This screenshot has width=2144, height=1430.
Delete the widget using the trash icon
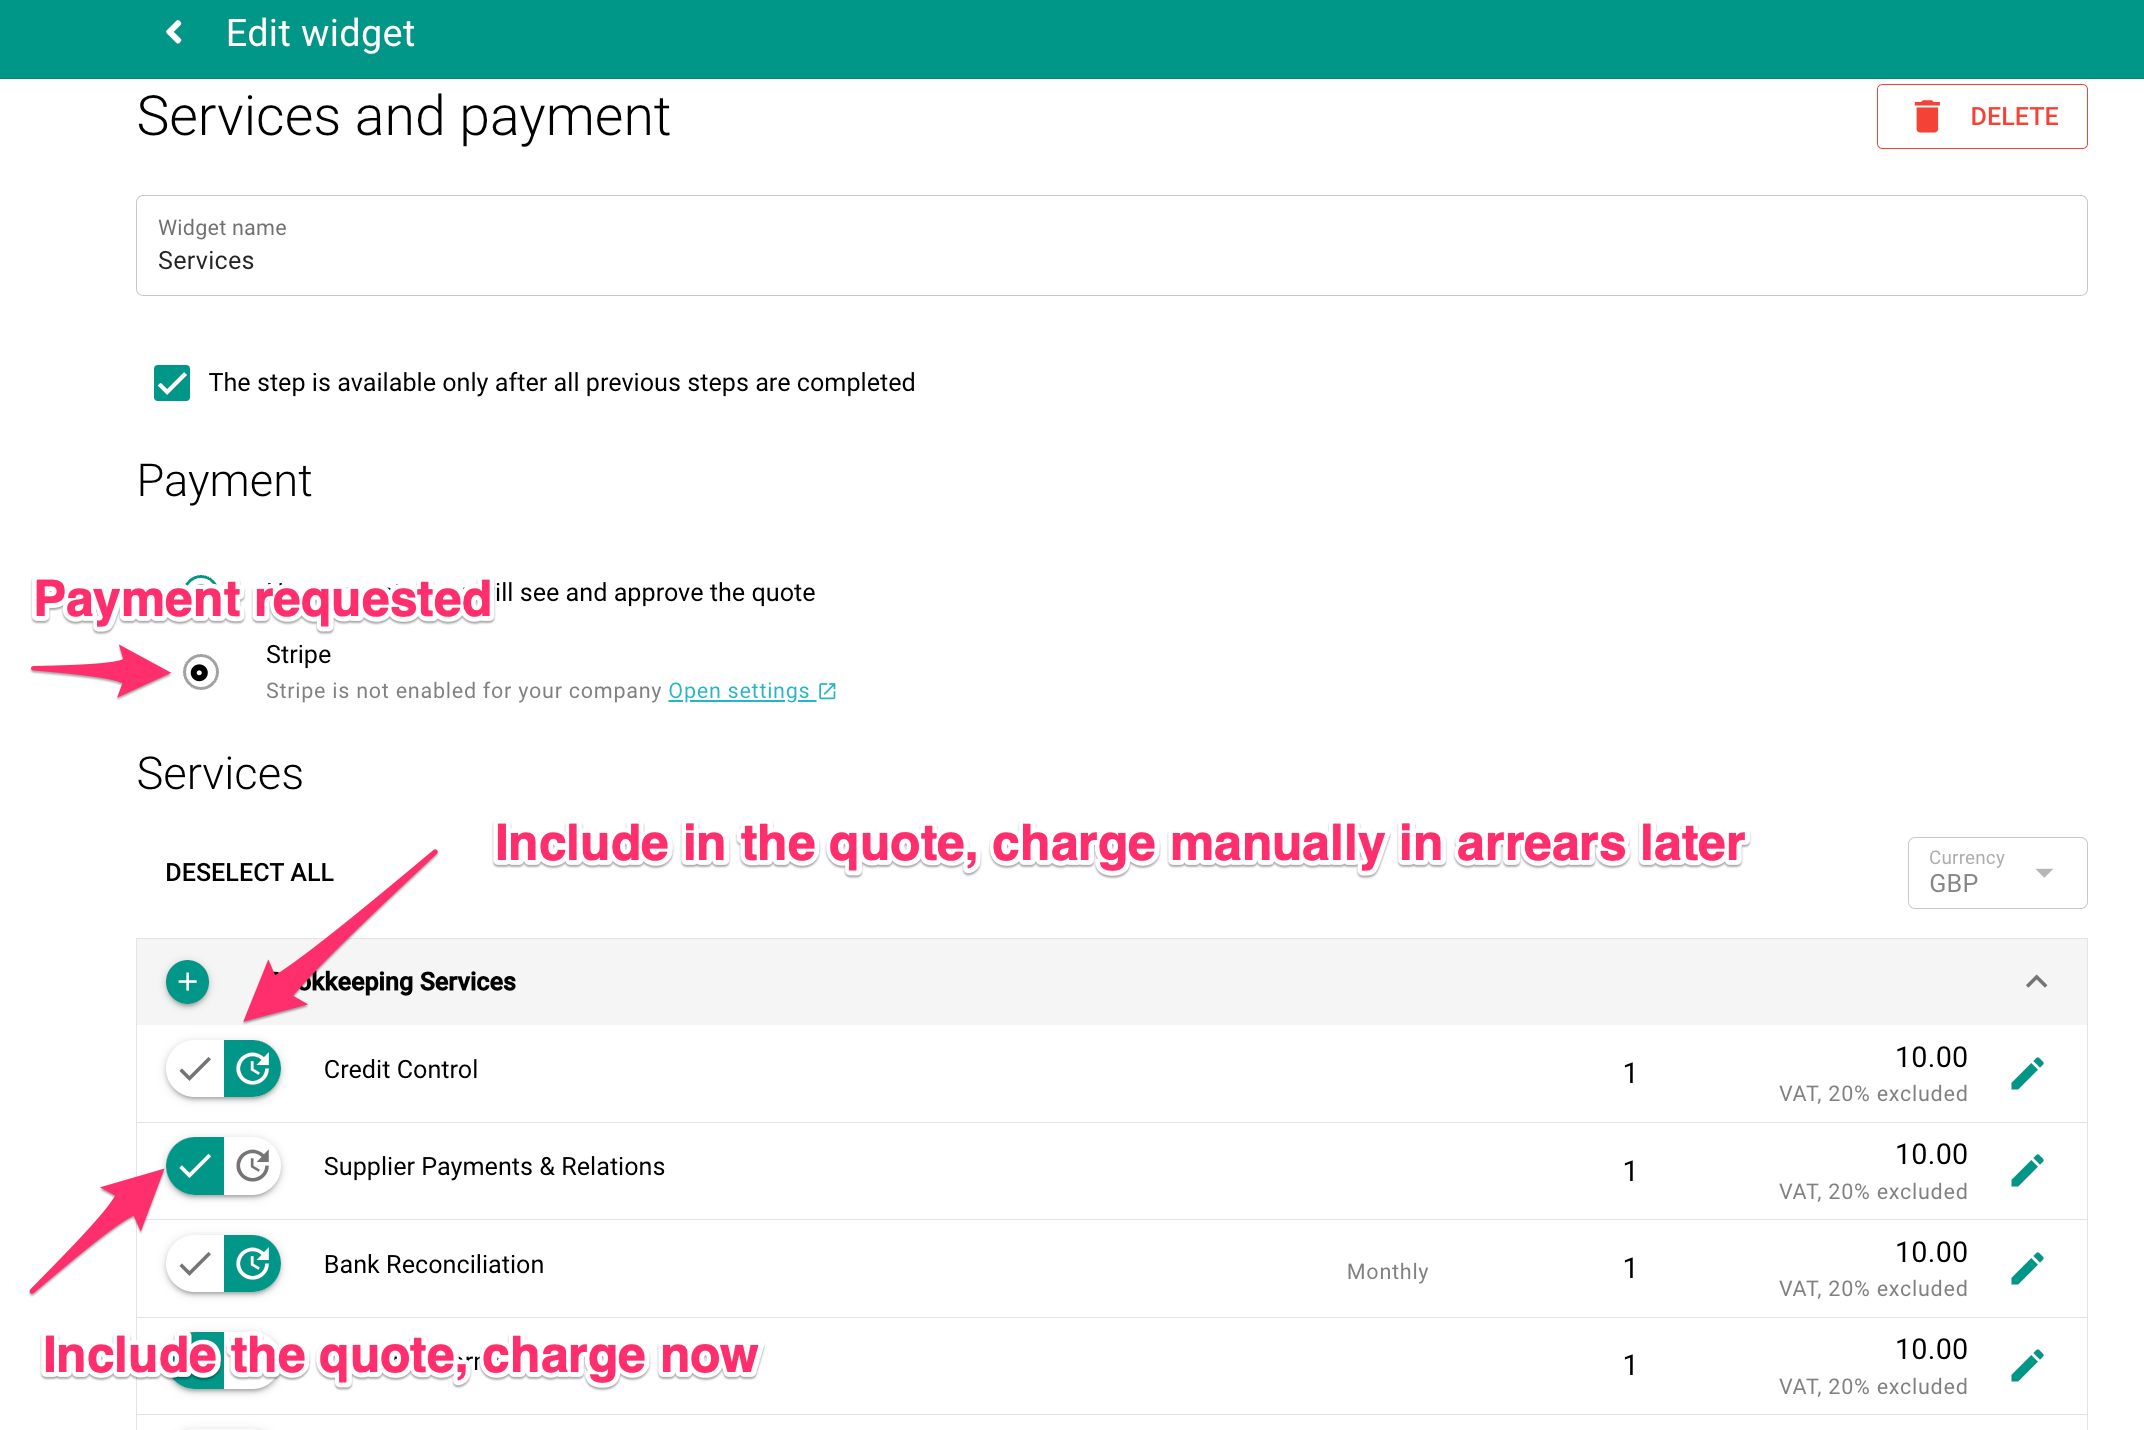click(x=1925, y=116)
